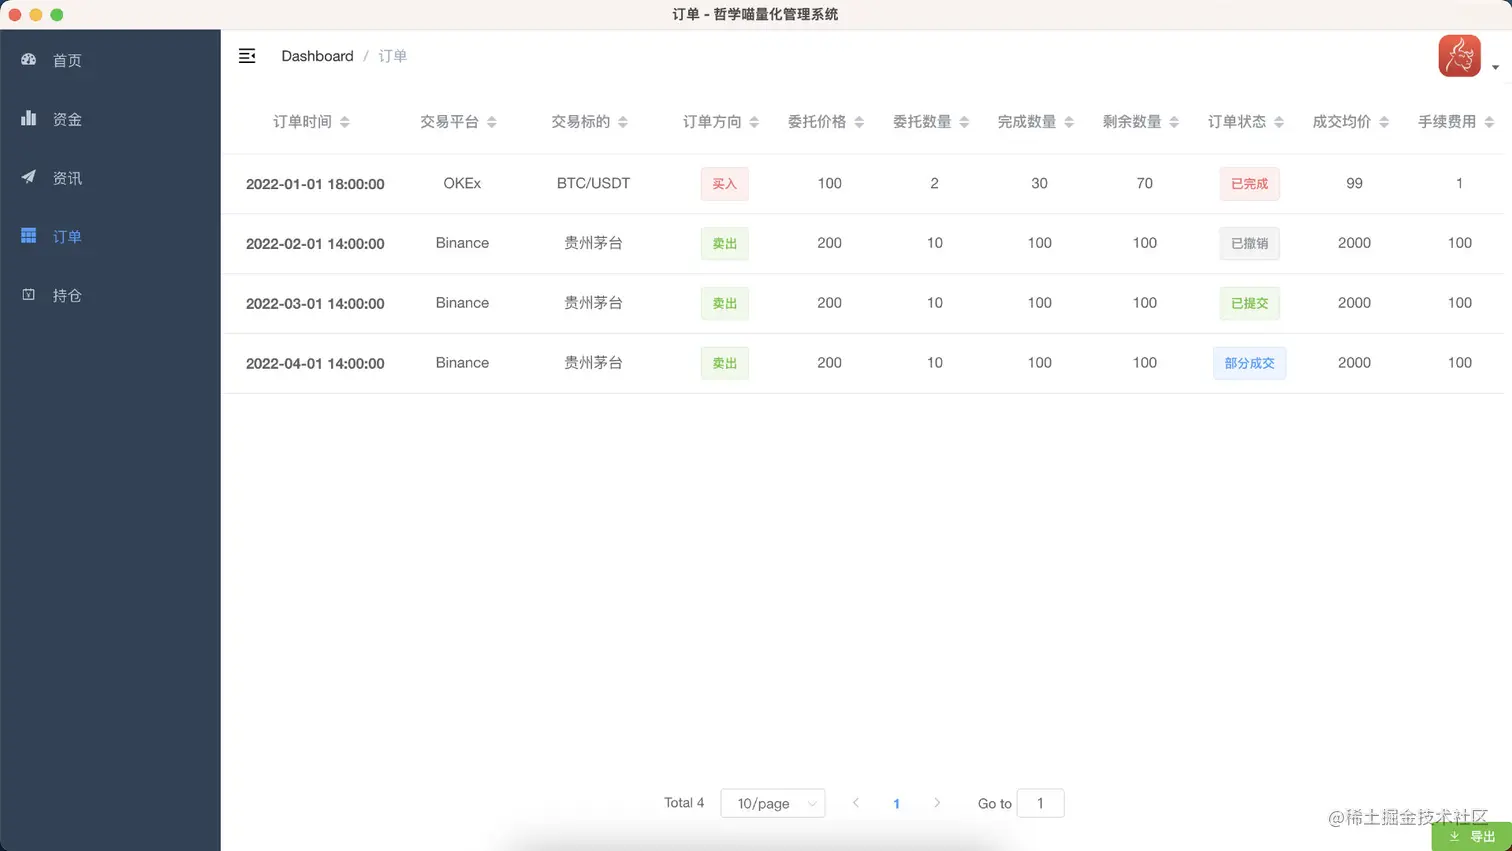The image size is (1512, 851).
Task: Sort by 剩余数量 using sort arrows
Action: (1174, 122)
